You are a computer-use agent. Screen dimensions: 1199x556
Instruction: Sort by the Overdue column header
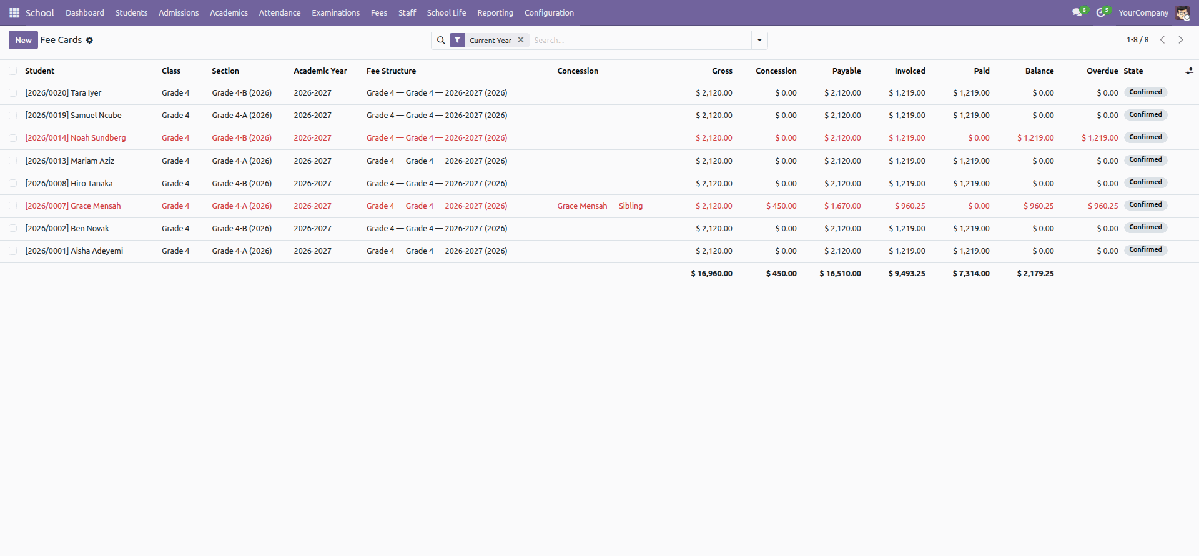[1102, 71]
